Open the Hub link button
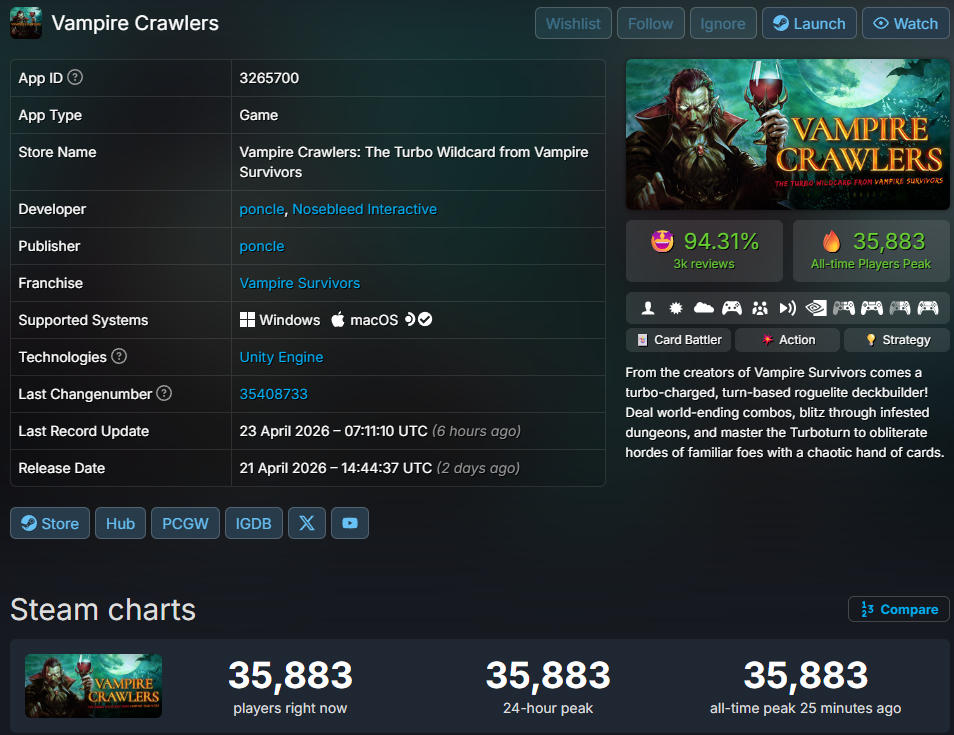Image resolution: width=954 pixels, height=735 pixels. 120,523
